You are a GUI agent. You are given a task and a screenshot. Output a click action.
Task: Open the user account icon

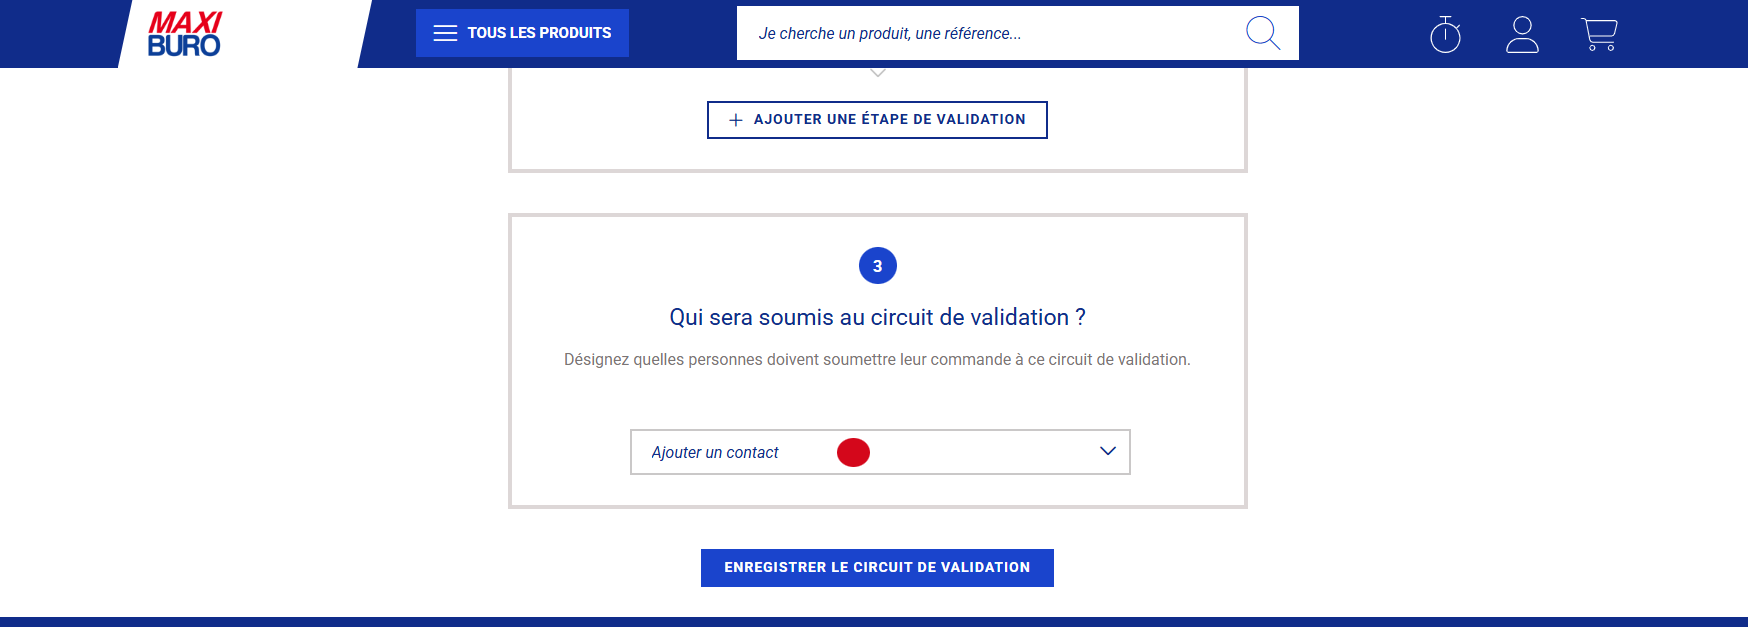1522,34
